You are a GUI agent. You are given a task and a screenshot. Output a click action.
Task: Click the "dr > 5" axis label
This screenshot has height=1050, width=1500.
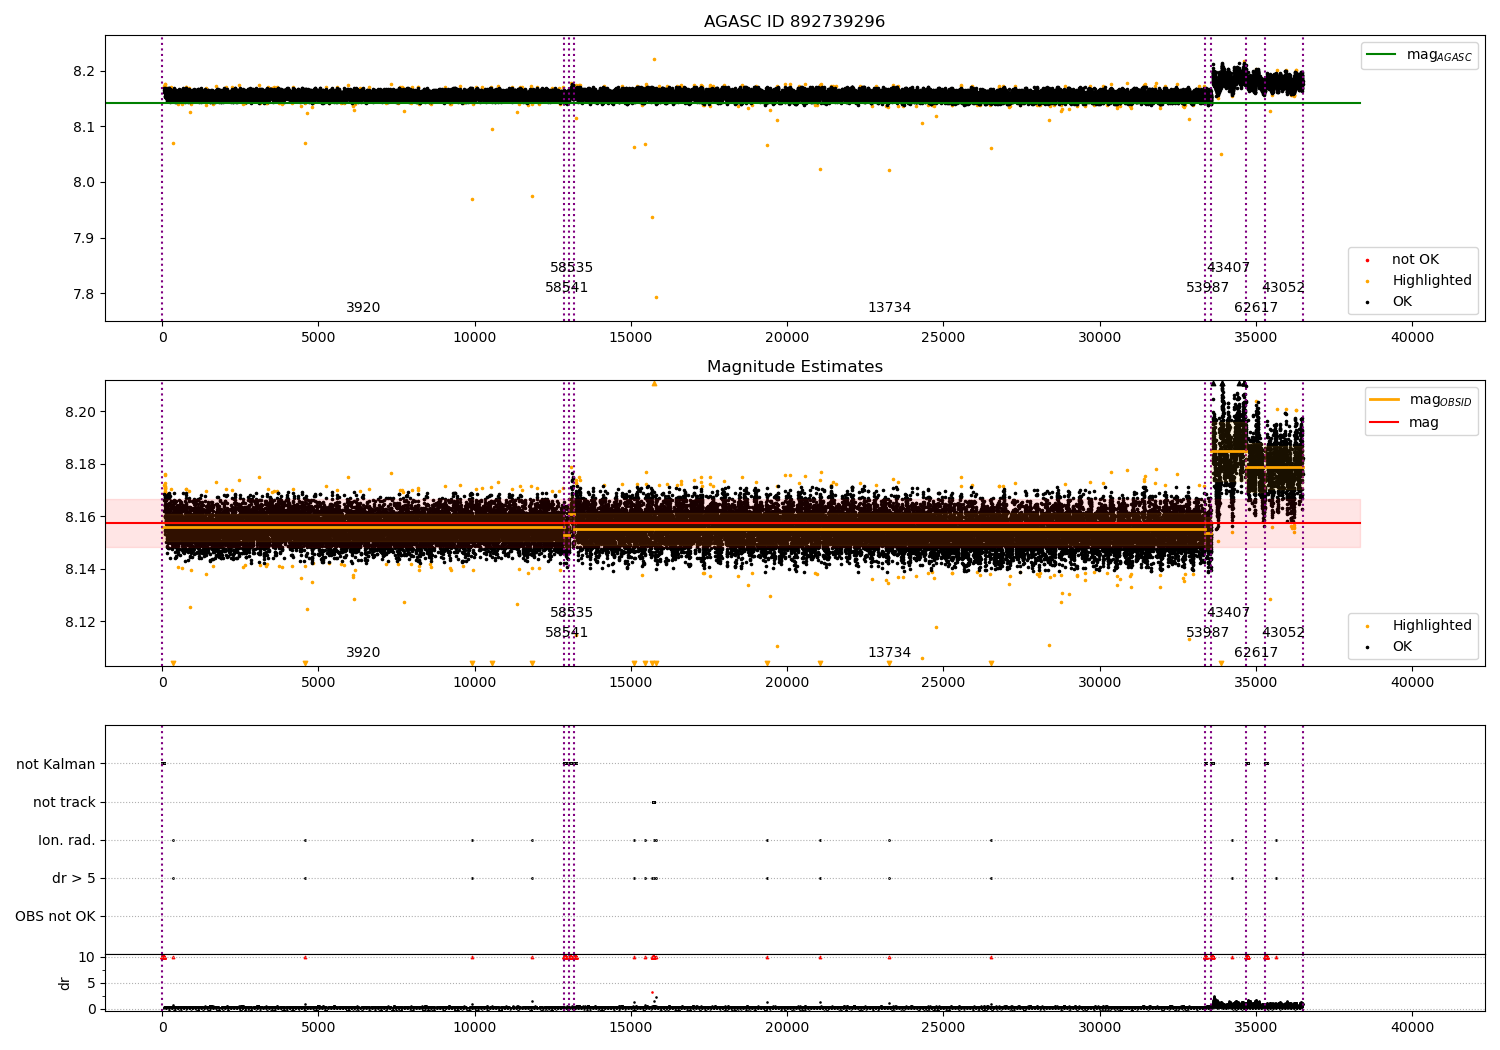point(74,879)
